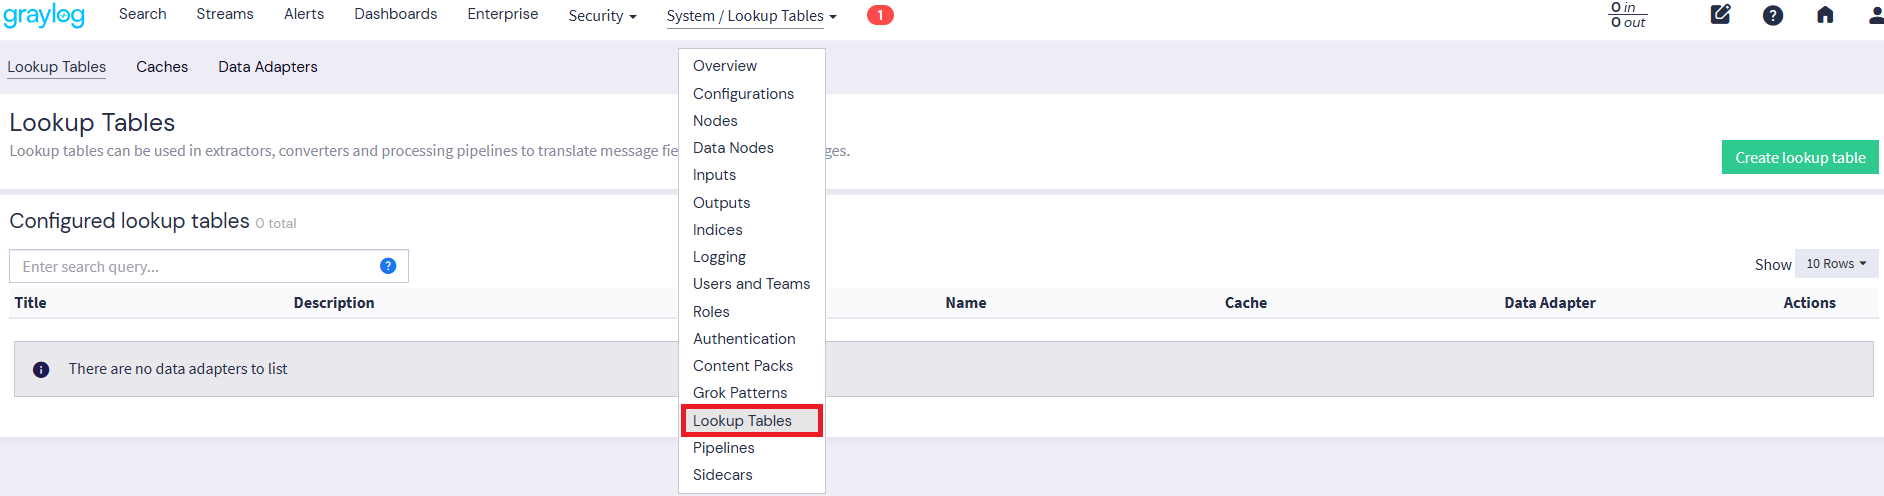This screenshot has height=496, width=1884.
Task: Switch to the Data Adapters tab
Action: 268,67
